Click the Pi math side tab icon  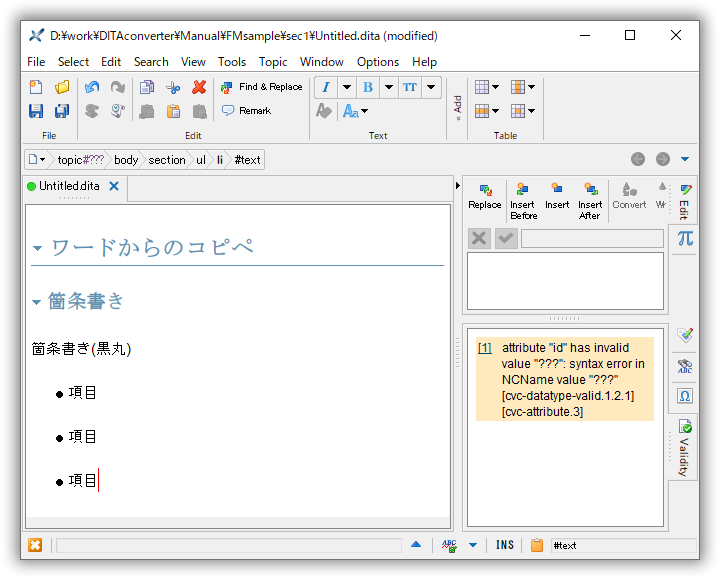pos(685,239)
